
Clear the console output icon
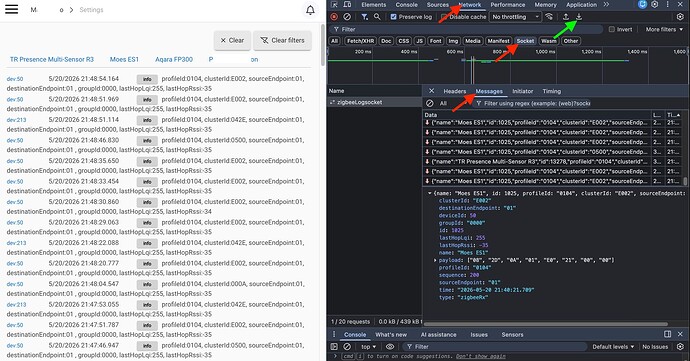[x=347, y=347]
